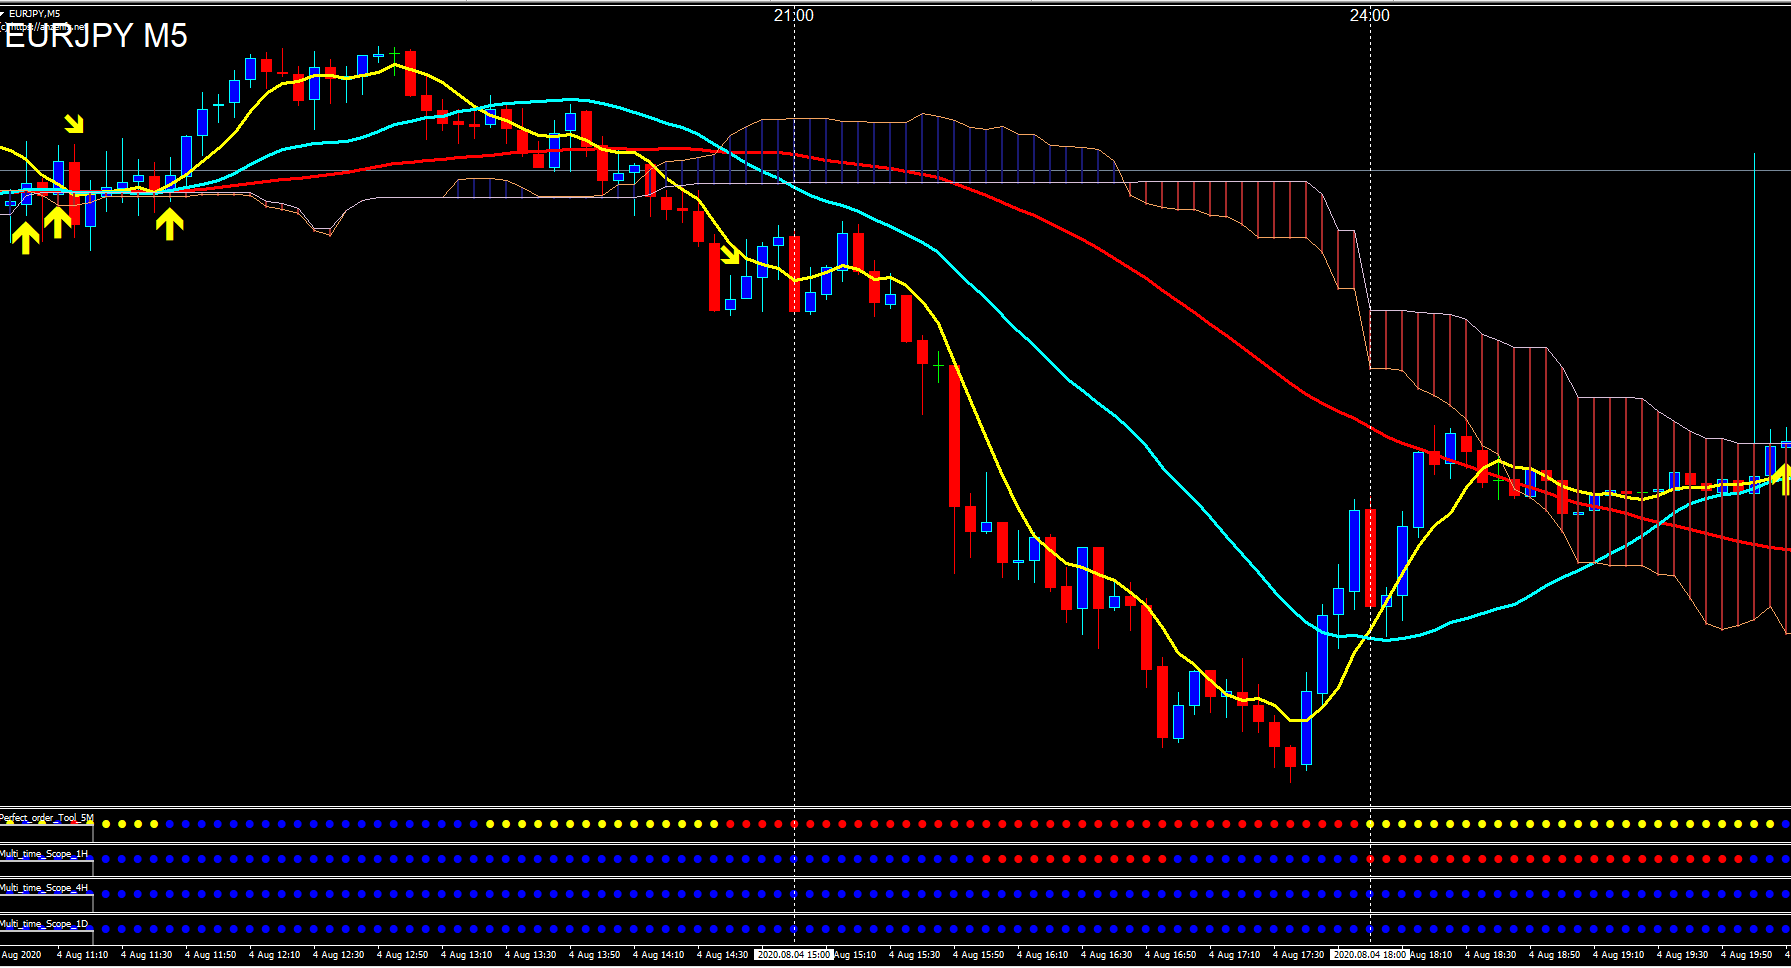
Task: Click the small triangle beside EURJPY,M5 title
Action: 4,14
